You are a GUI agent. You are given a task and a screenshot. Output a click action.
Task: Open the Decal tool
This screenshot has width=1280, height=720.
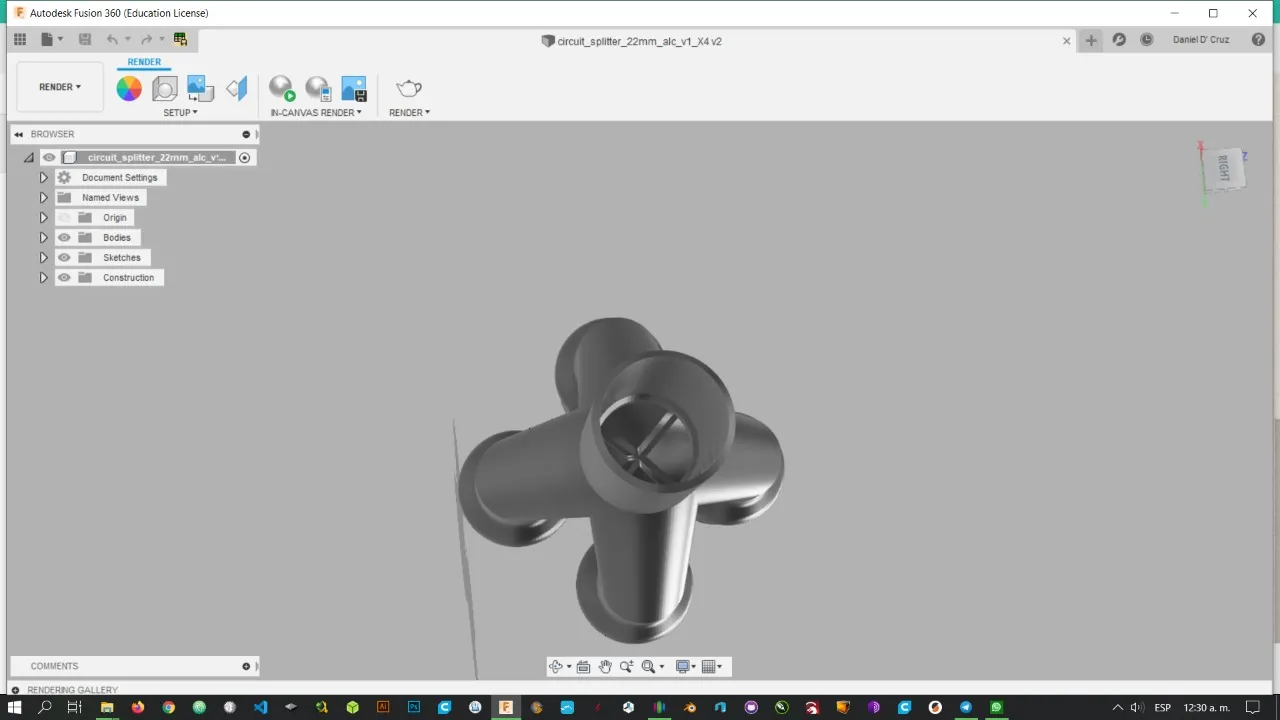200,88
